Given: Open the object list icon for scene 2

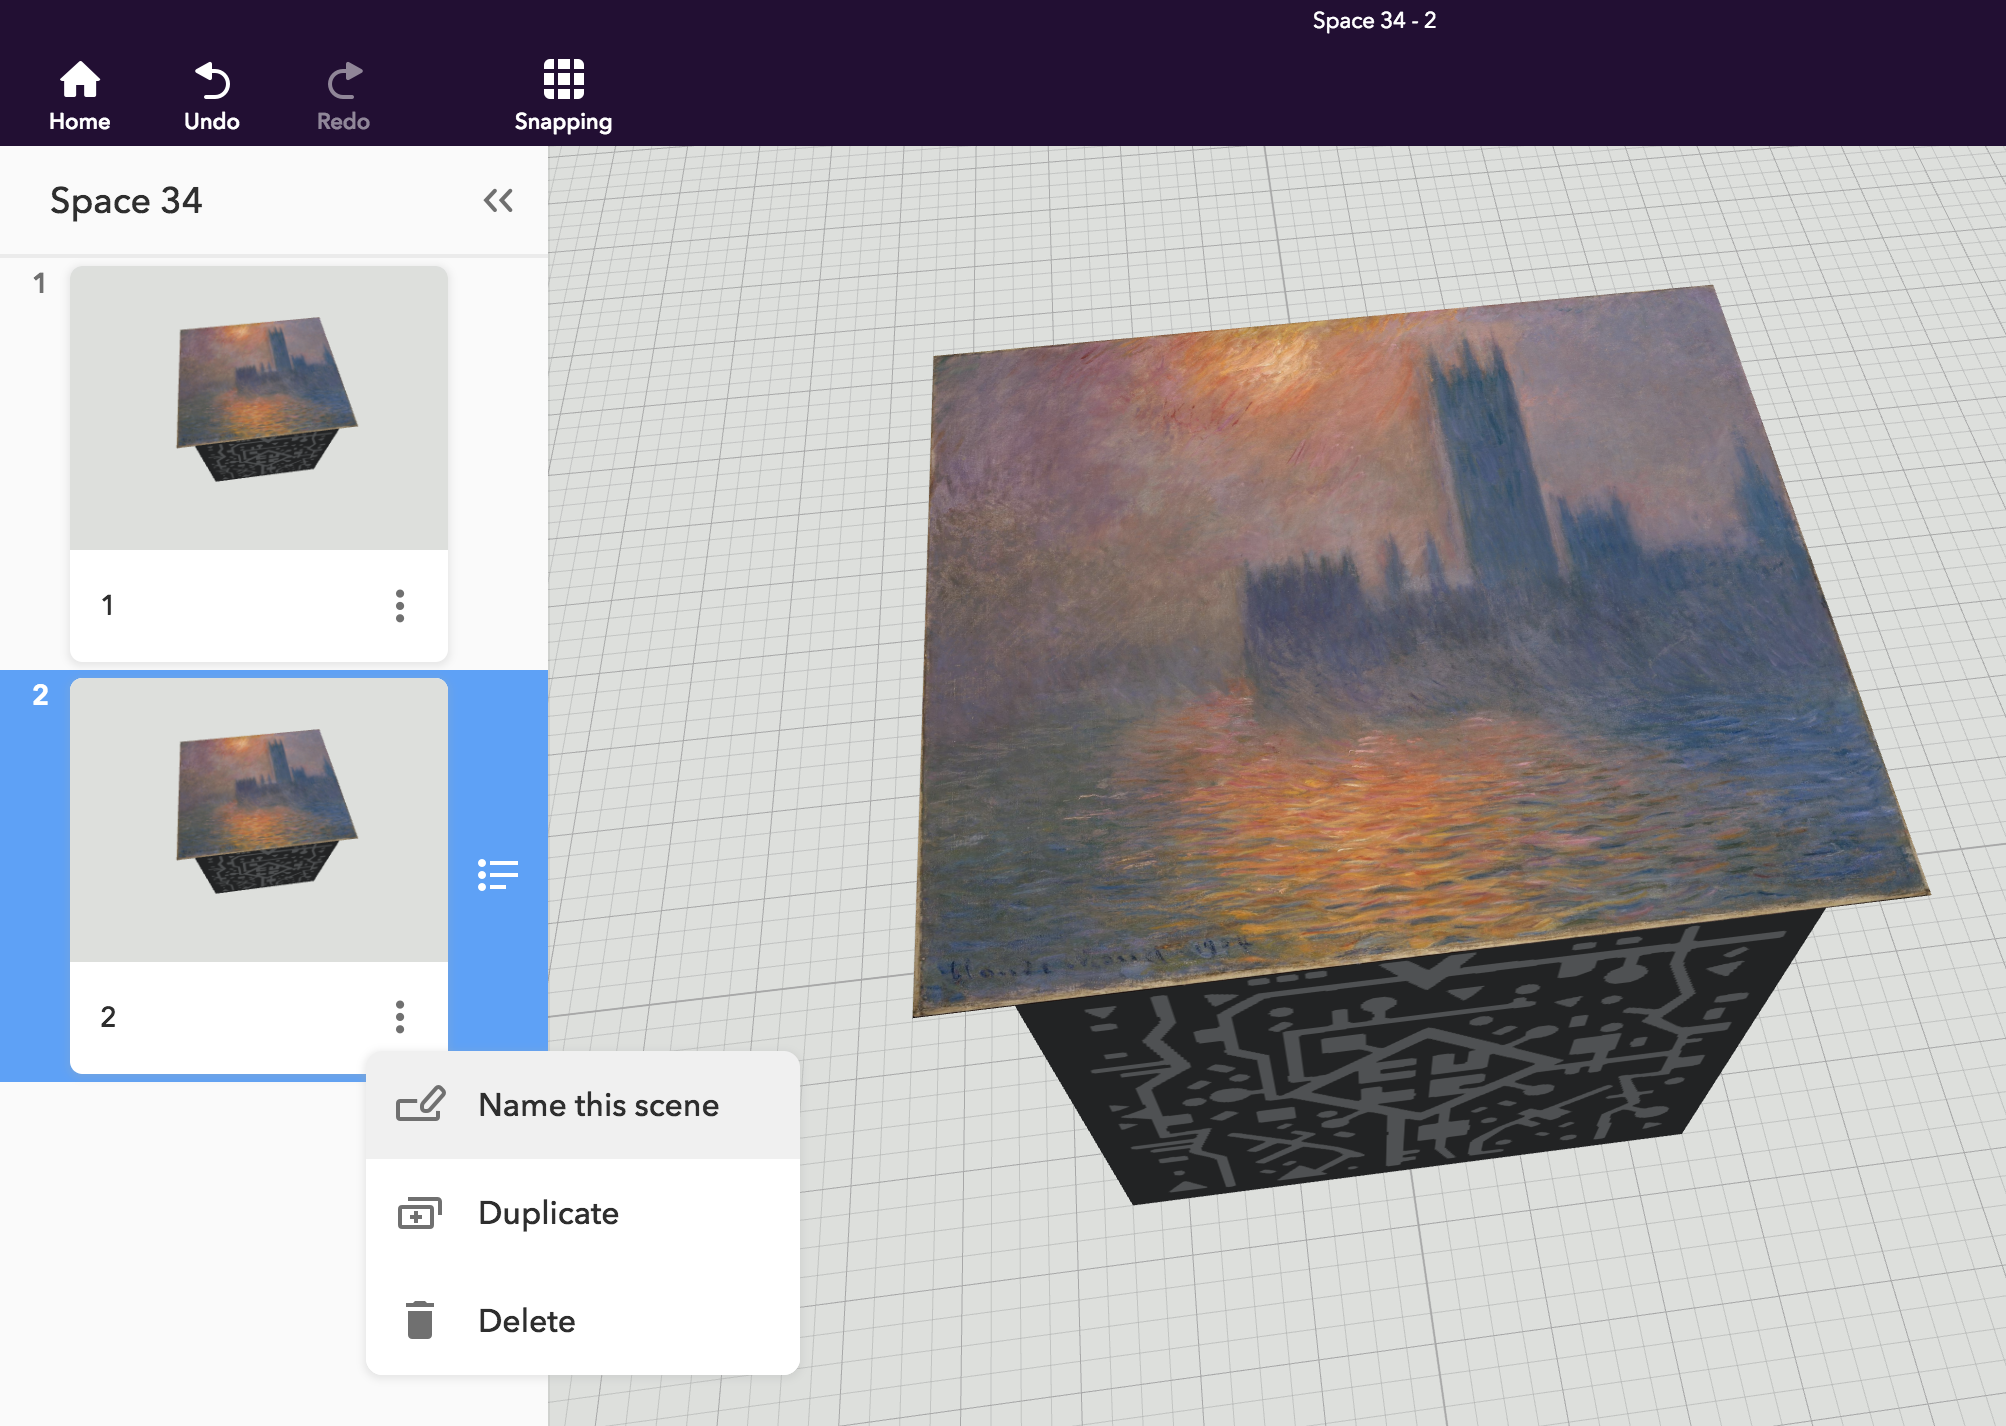Looking at the screenshot, I should tap(498, 875).
